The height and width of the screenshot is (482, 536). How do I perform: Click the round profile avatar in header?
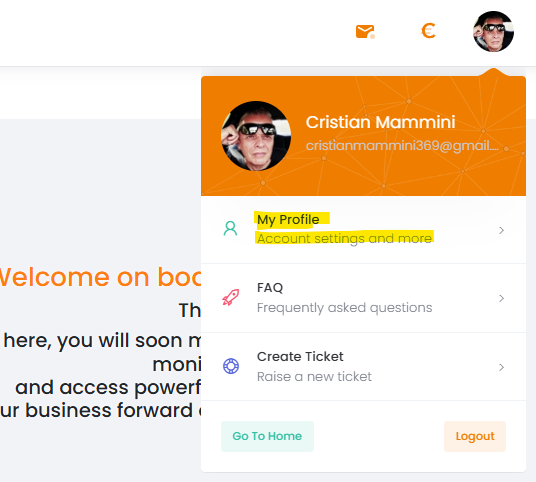pos(493,31)
